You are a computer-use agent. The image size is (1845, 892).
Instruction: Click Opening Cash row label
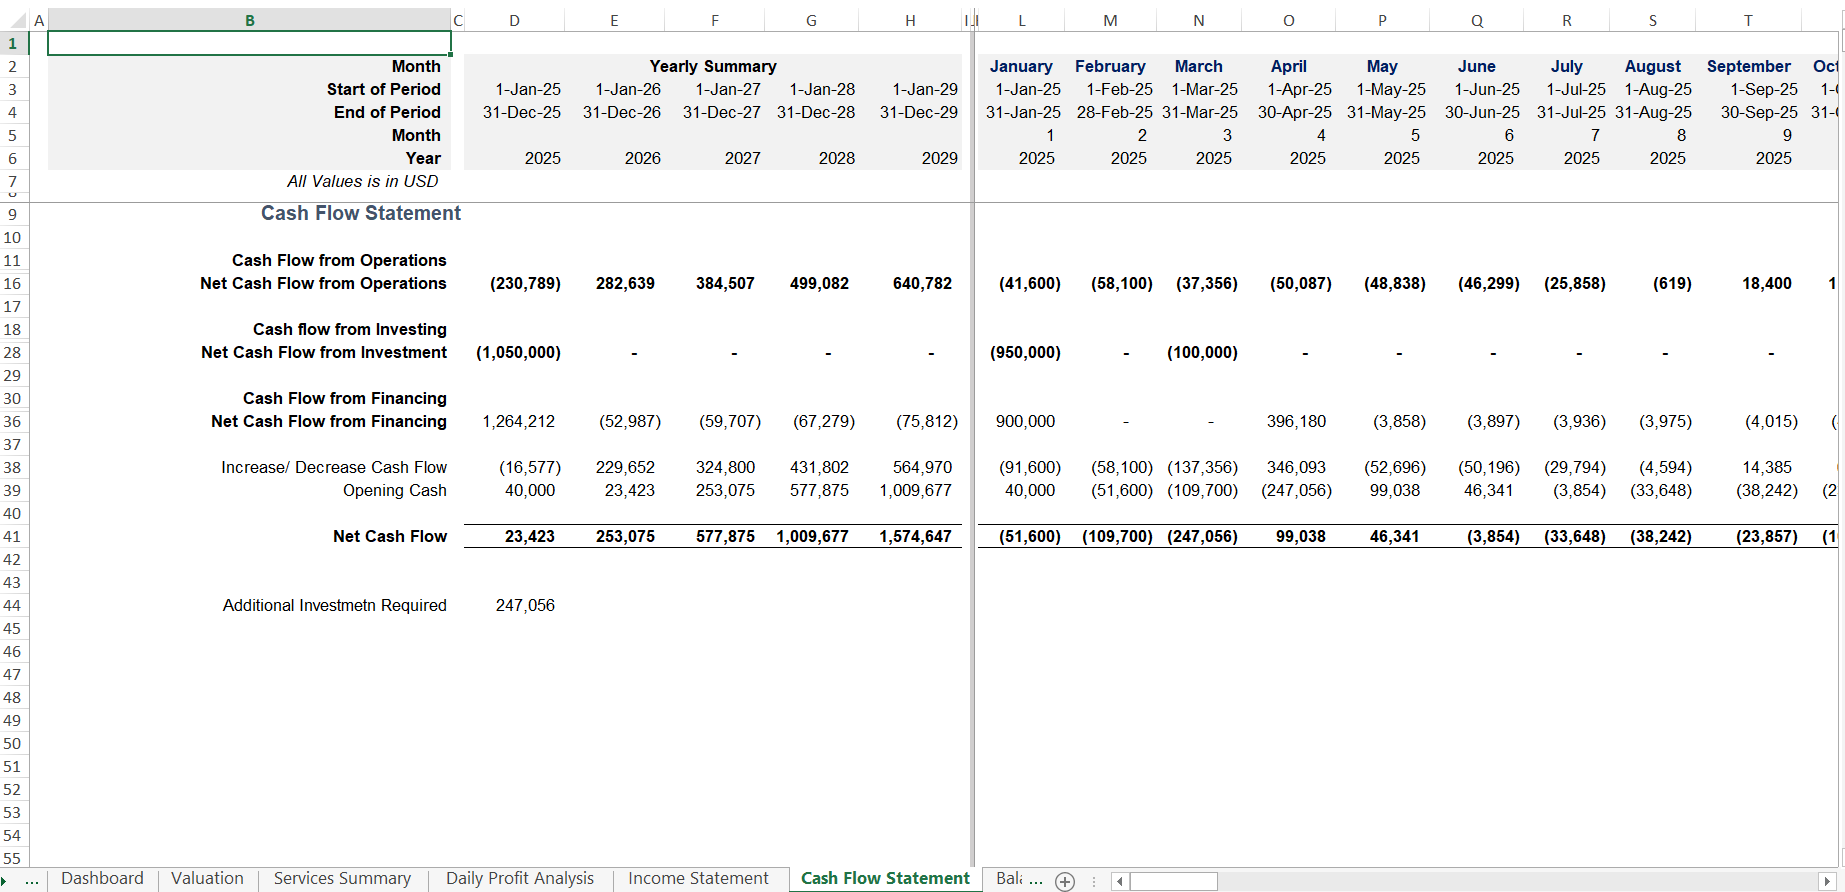[x=395, y=490]
